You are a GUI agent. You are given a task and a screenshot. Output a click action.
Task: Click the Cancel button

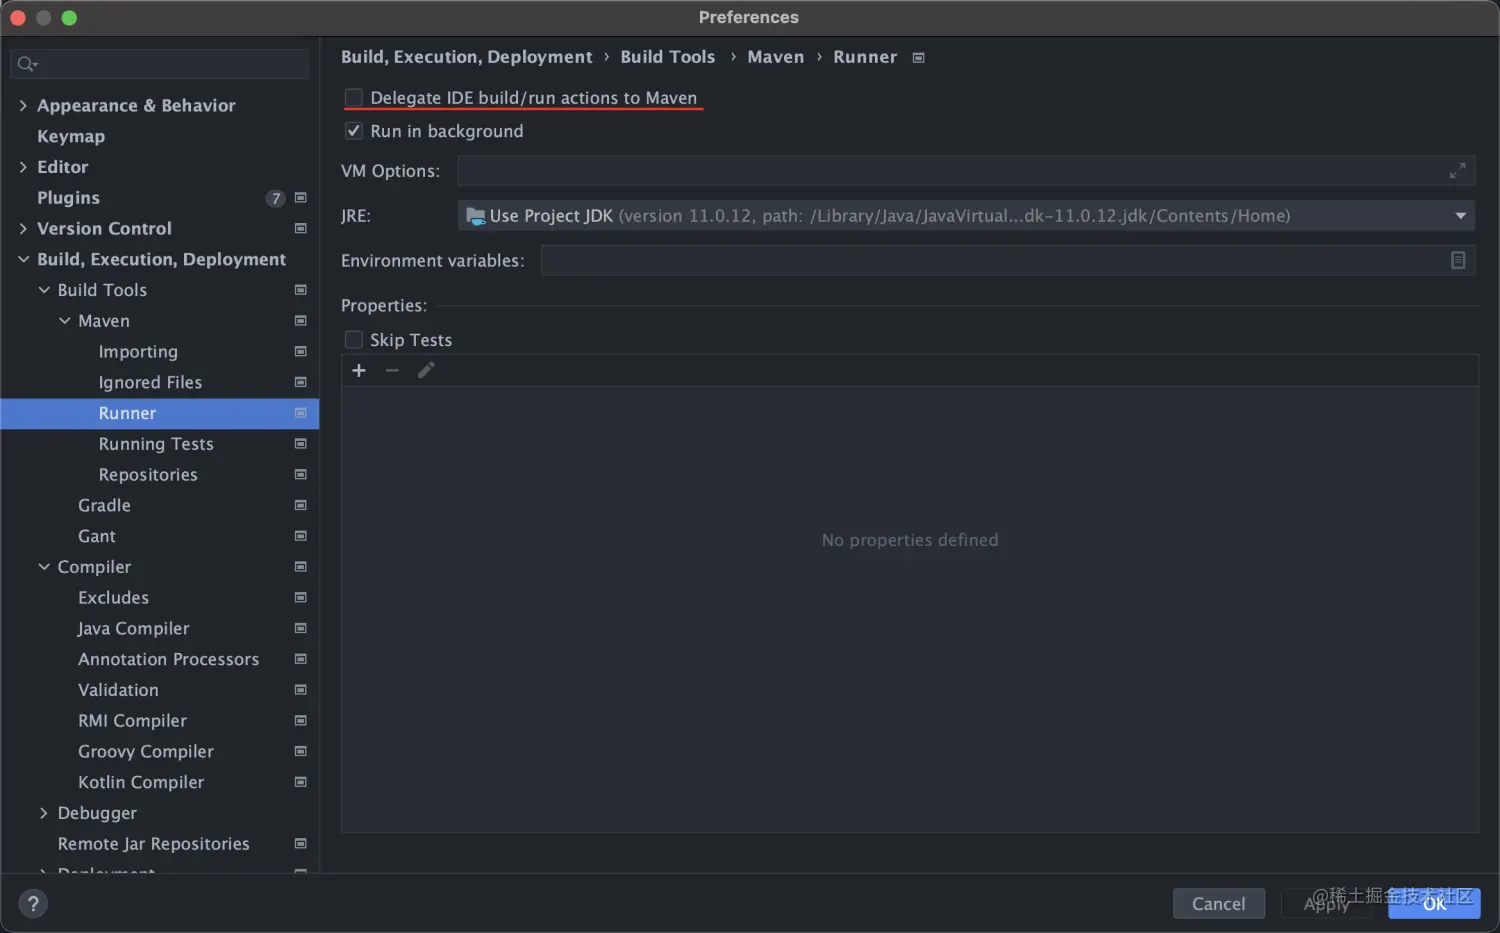pos(1218,904)
